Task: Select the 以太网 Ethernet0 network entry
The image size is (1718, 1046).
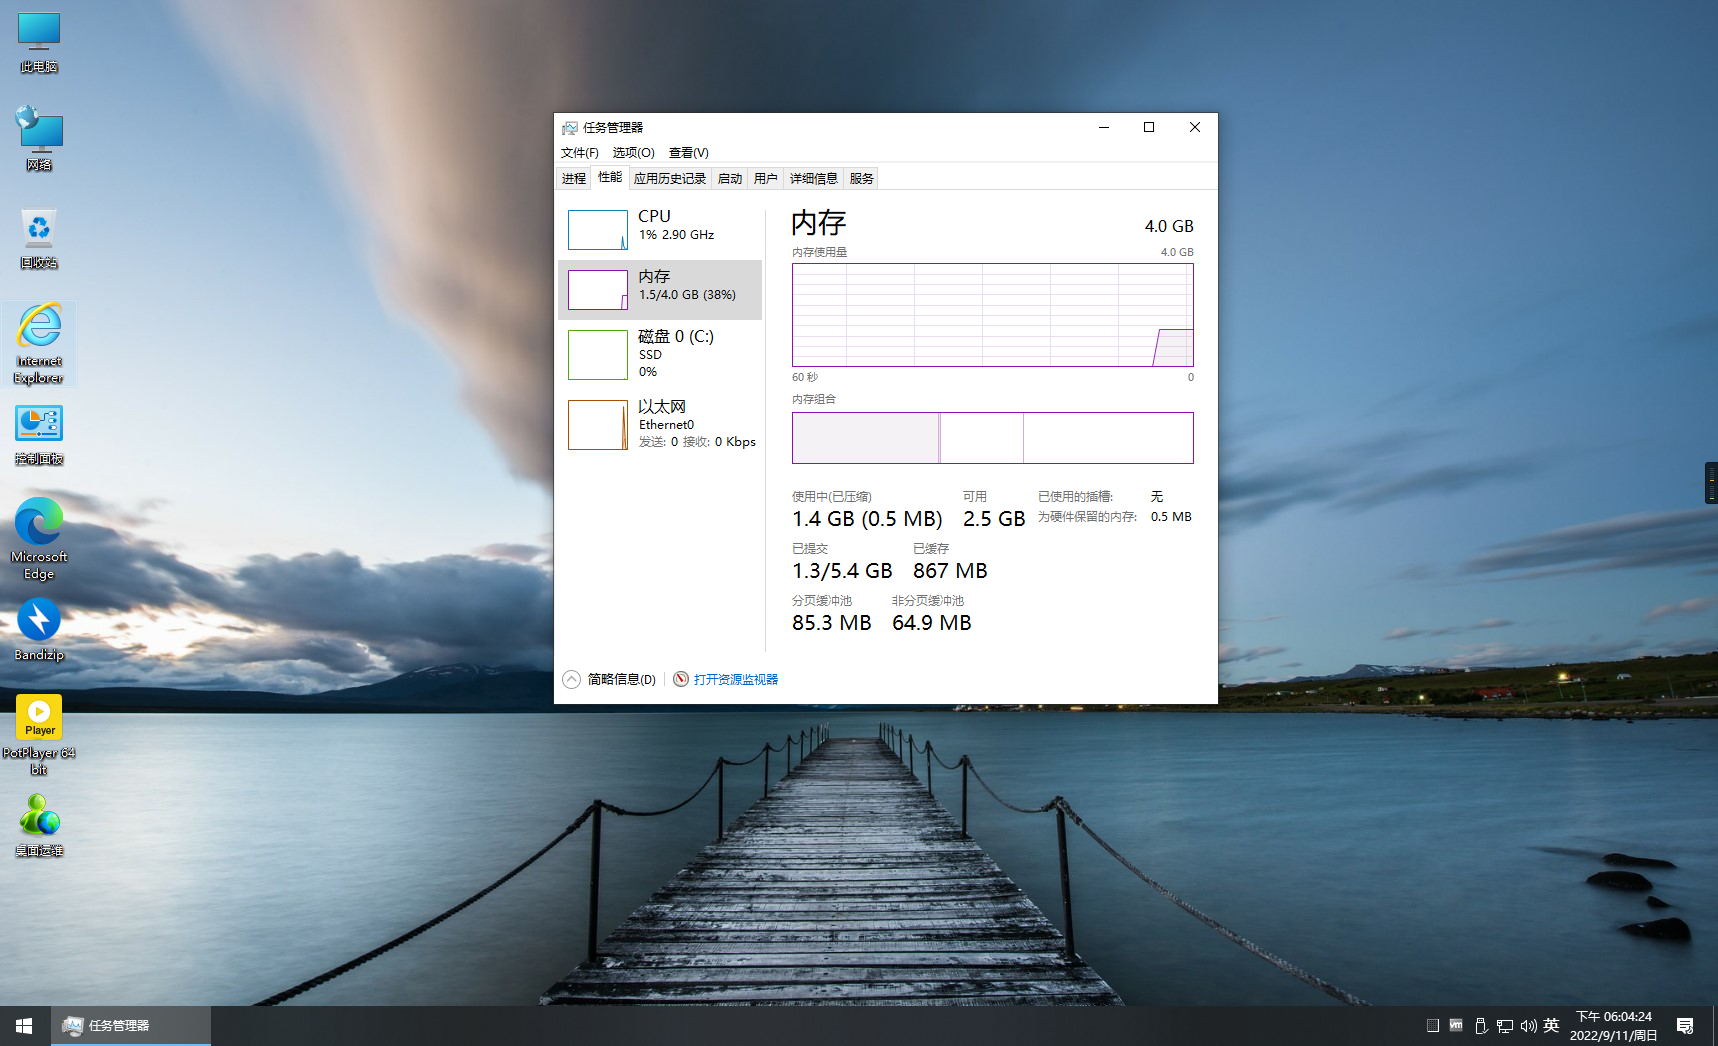Action: click(x=660, y=424)
